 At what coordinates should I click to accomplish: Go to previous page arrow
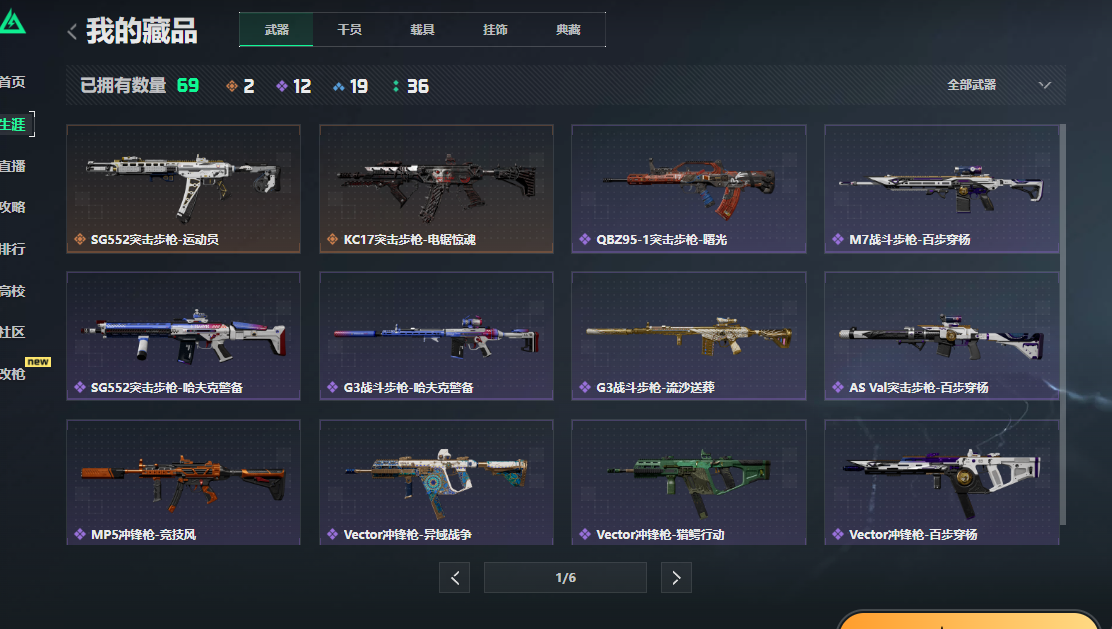[455, 578]
